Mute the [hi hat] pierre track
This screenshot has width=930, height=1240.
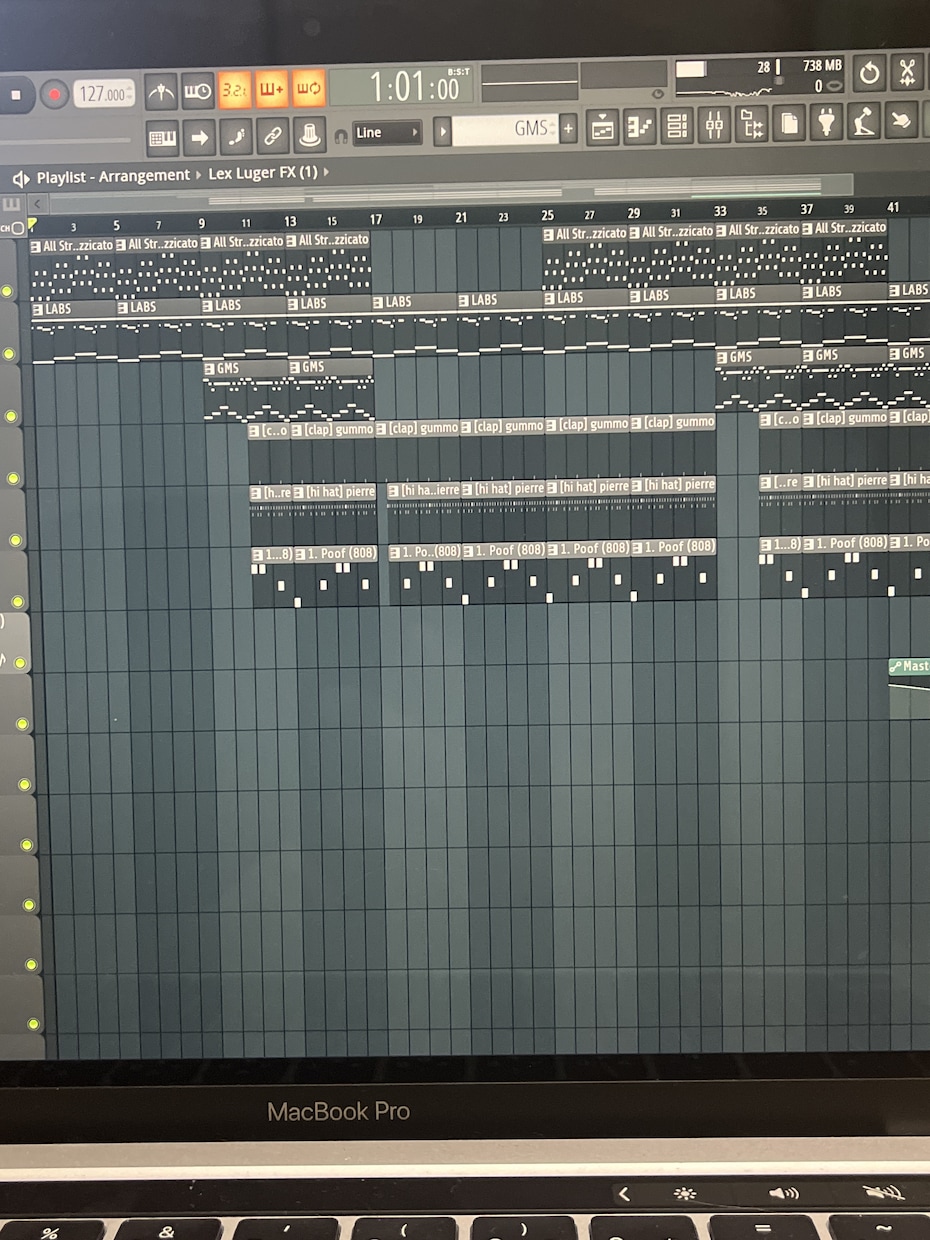(x=16, y=540)
